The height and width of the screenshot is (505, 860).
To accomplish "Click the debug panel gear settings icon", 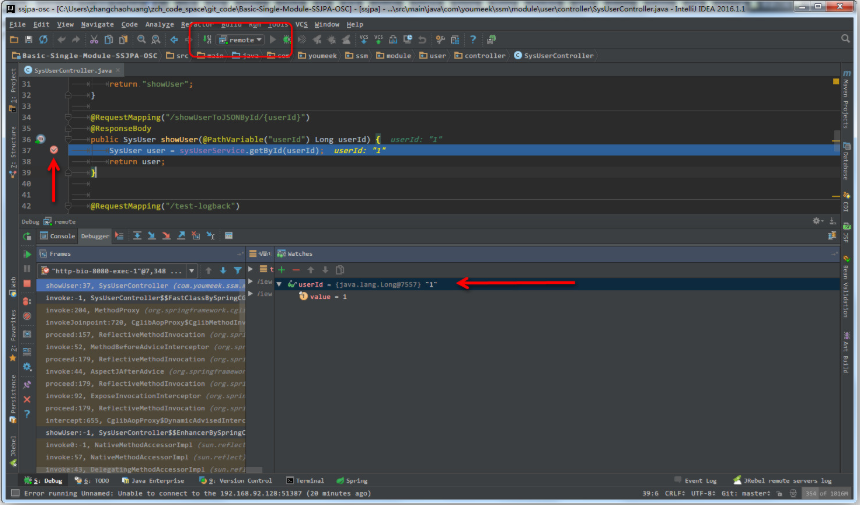I will 817,221.
